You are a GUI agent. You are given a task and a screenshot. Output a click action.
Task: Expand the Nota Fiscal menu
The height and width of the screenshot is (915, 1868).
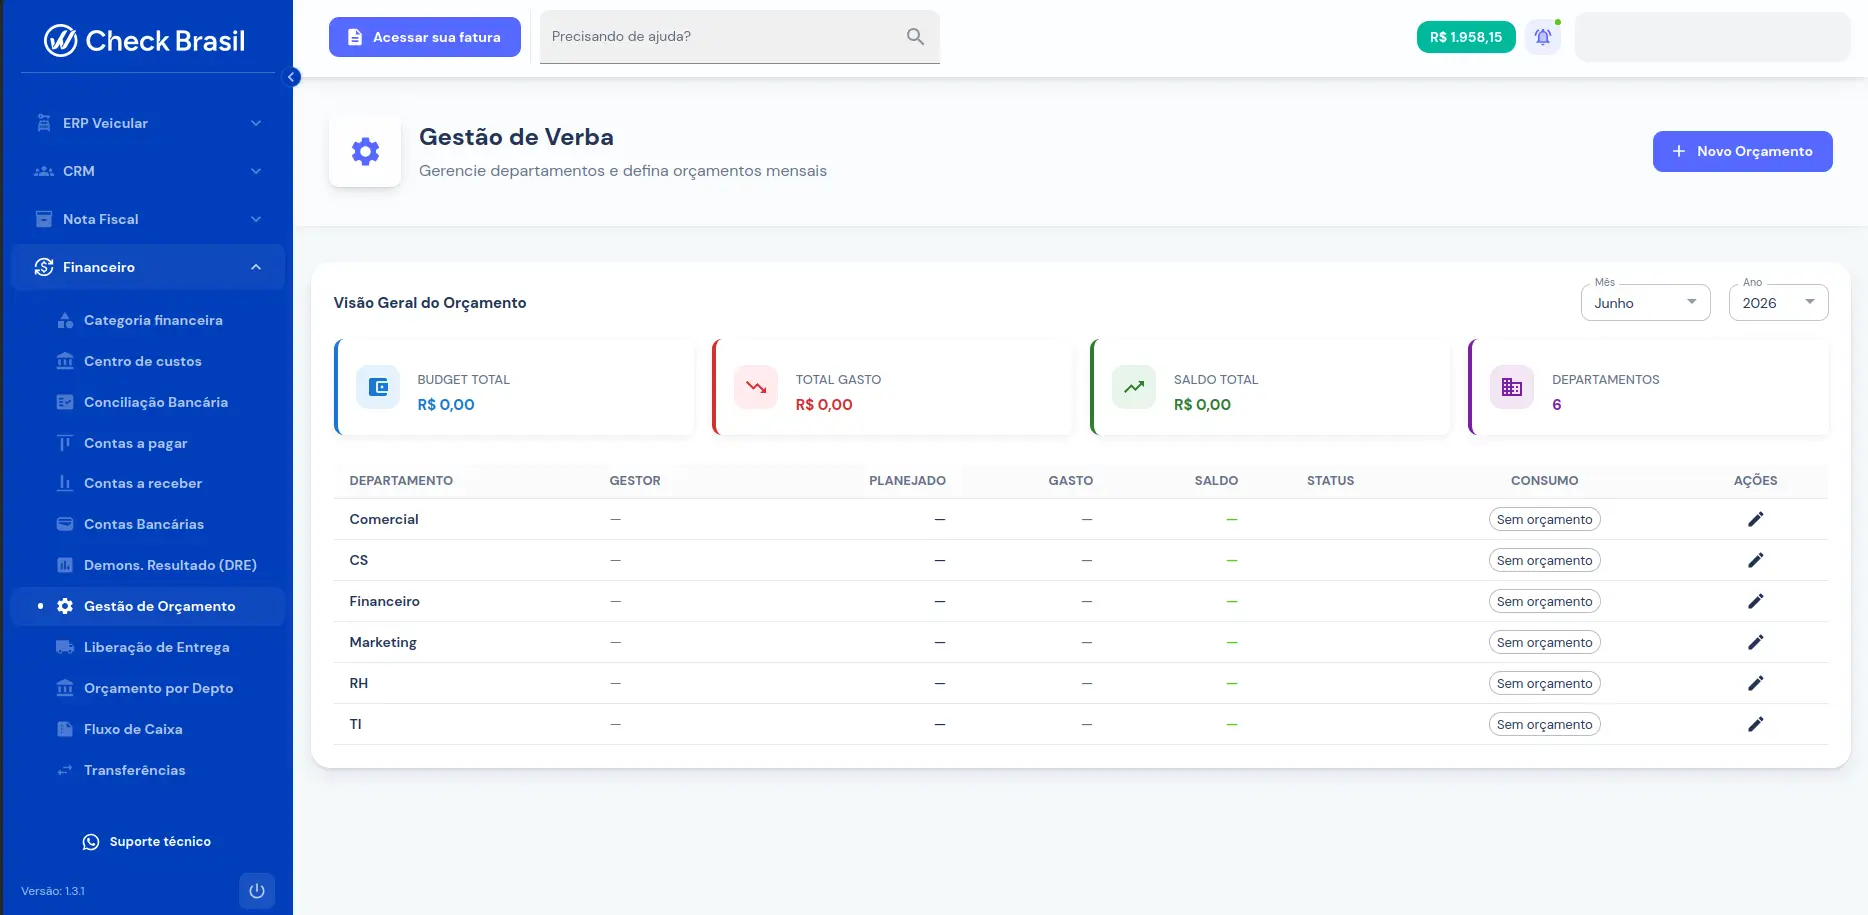(148, 219)
